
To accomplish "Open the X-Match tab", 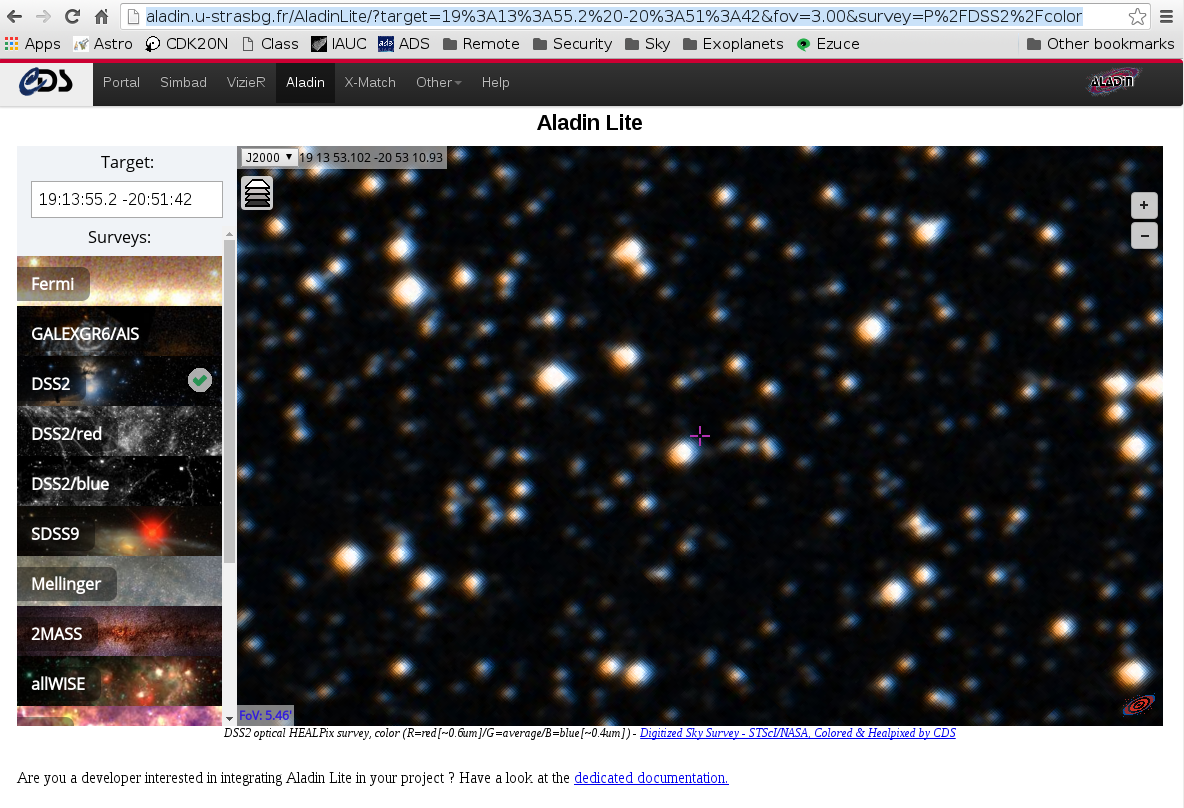I will 370,82.
